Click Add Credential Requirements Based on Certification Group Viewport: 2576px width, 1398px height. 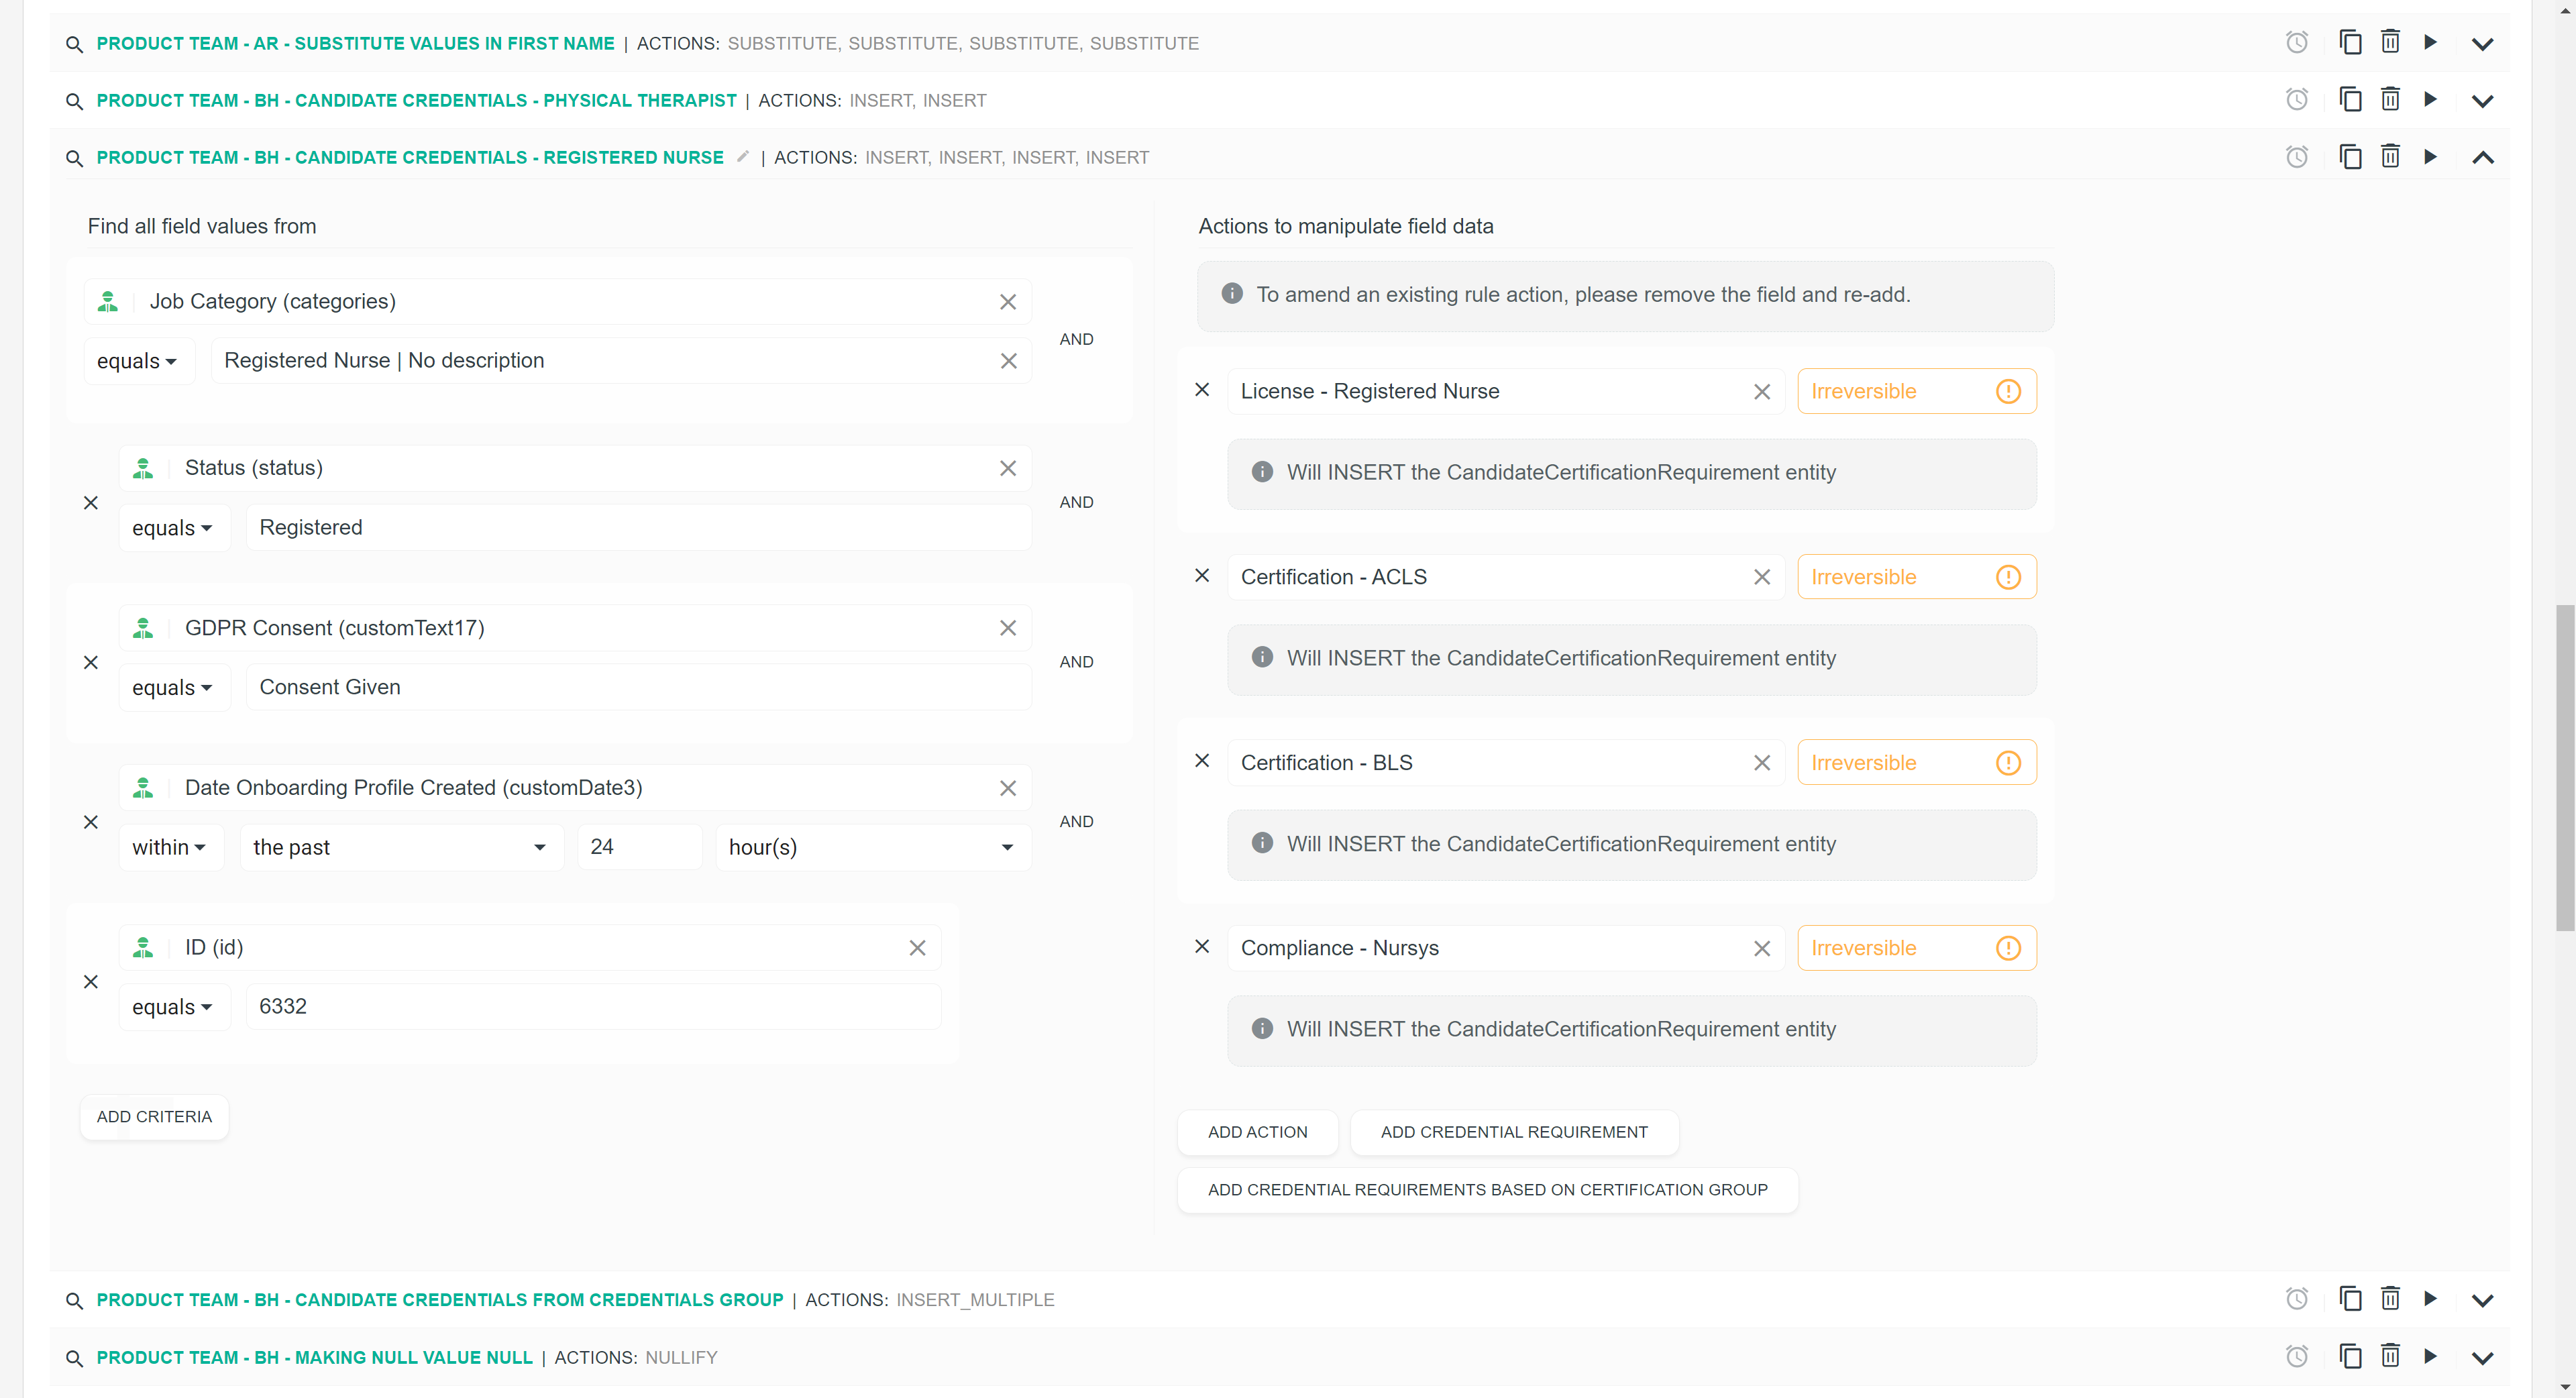click(x=1488, y=1190)
